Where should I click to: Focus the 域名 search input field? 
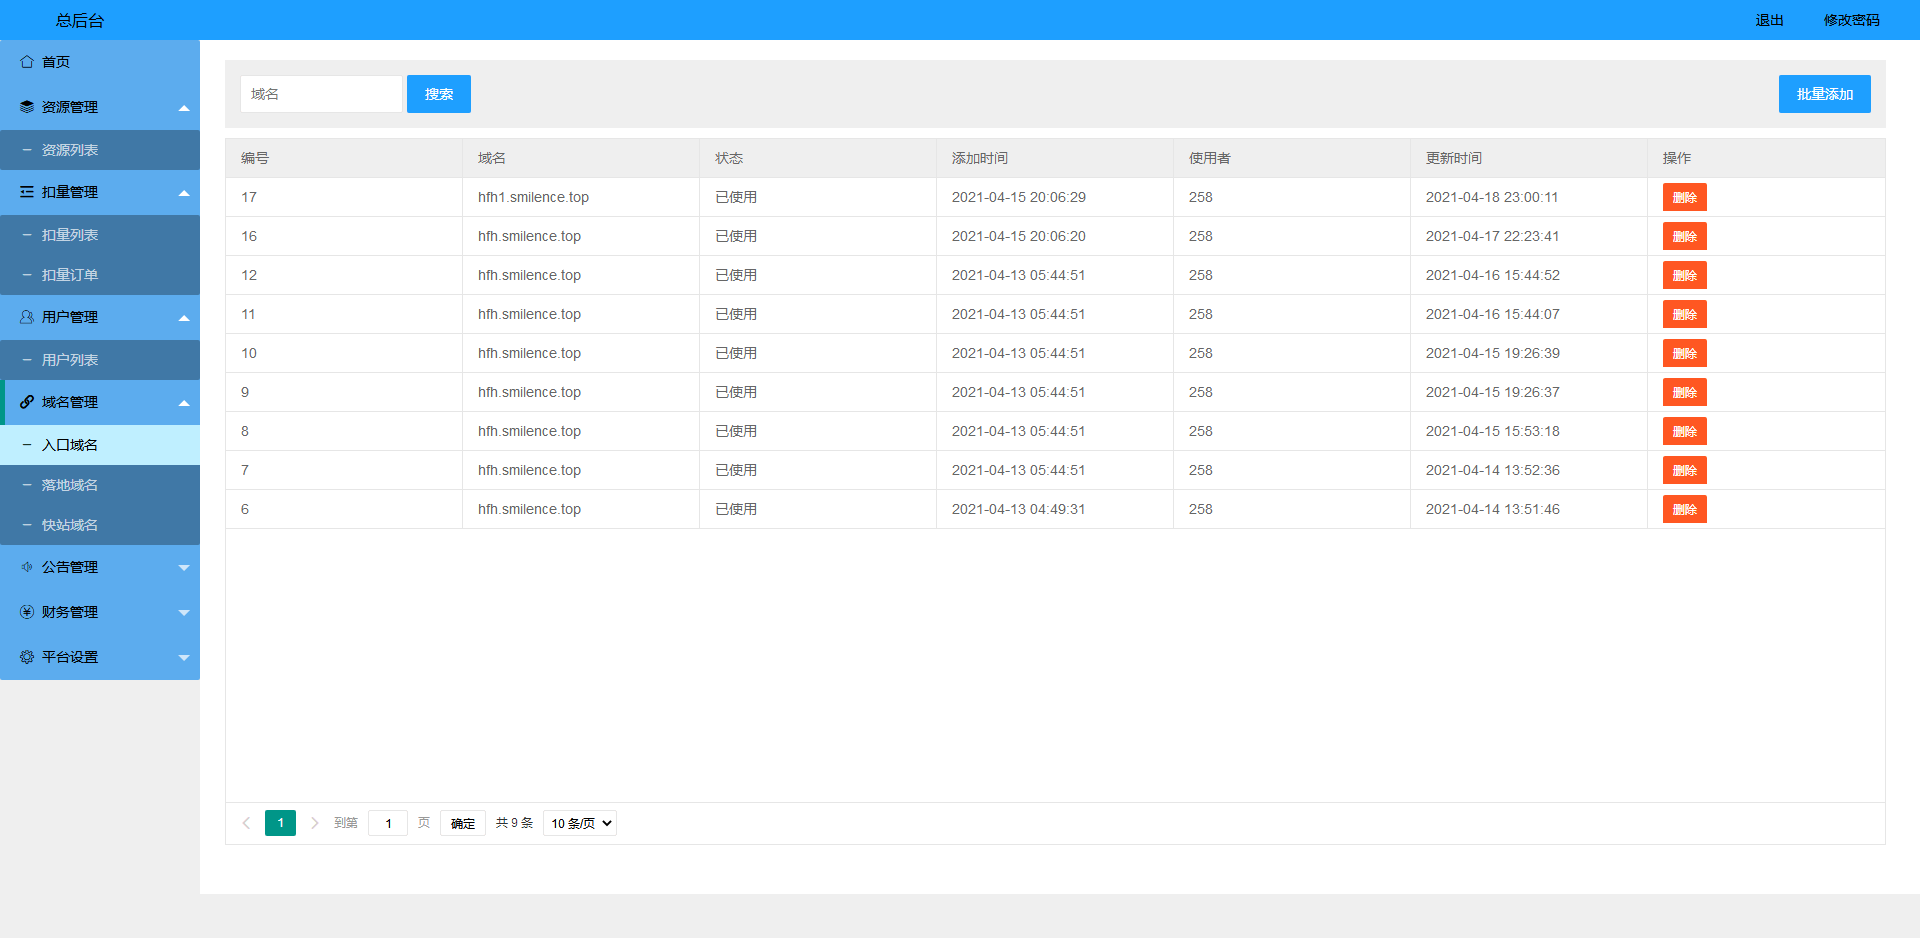tap(321, 94)
